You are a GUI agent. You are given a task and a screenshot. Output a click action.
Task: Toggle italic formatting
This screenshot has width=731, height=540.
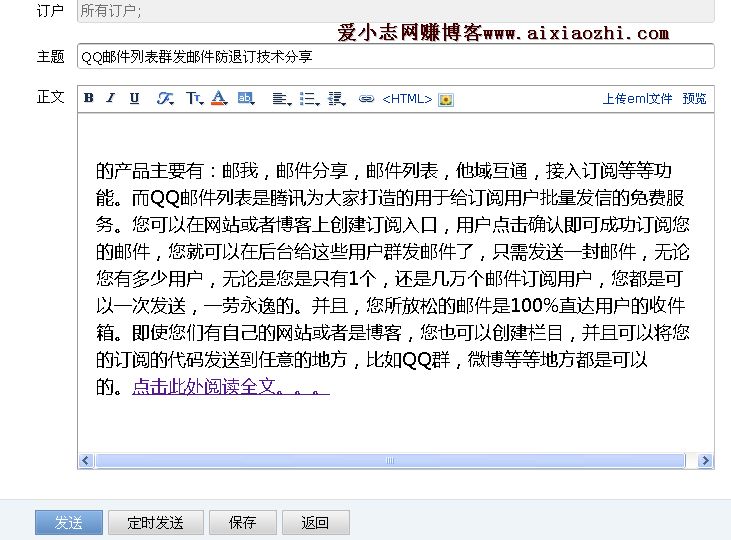point(110,98)
